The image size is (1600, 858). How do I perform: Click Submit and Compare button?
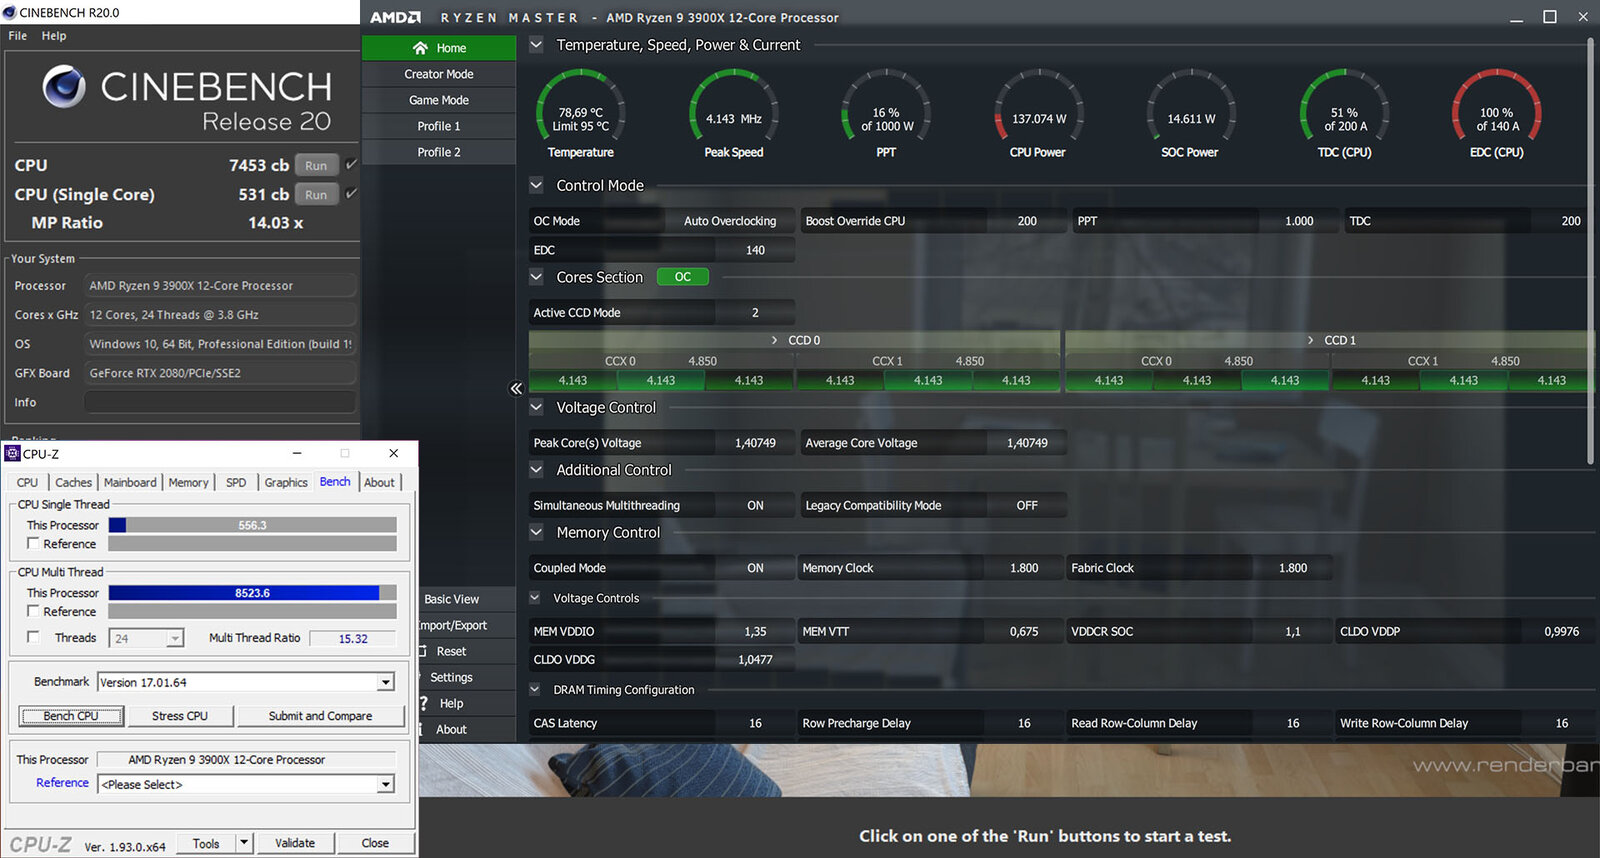(x=320, y=716)
